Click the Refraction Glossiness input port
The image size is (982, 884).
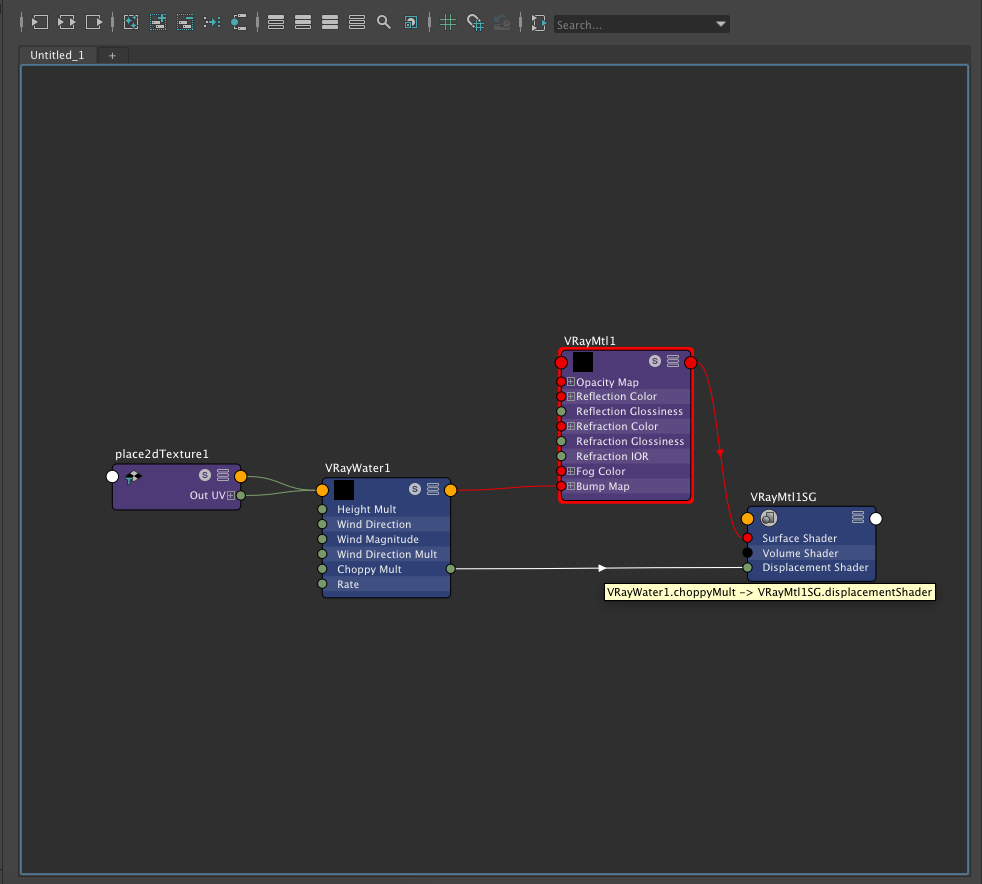pos(561,441)
